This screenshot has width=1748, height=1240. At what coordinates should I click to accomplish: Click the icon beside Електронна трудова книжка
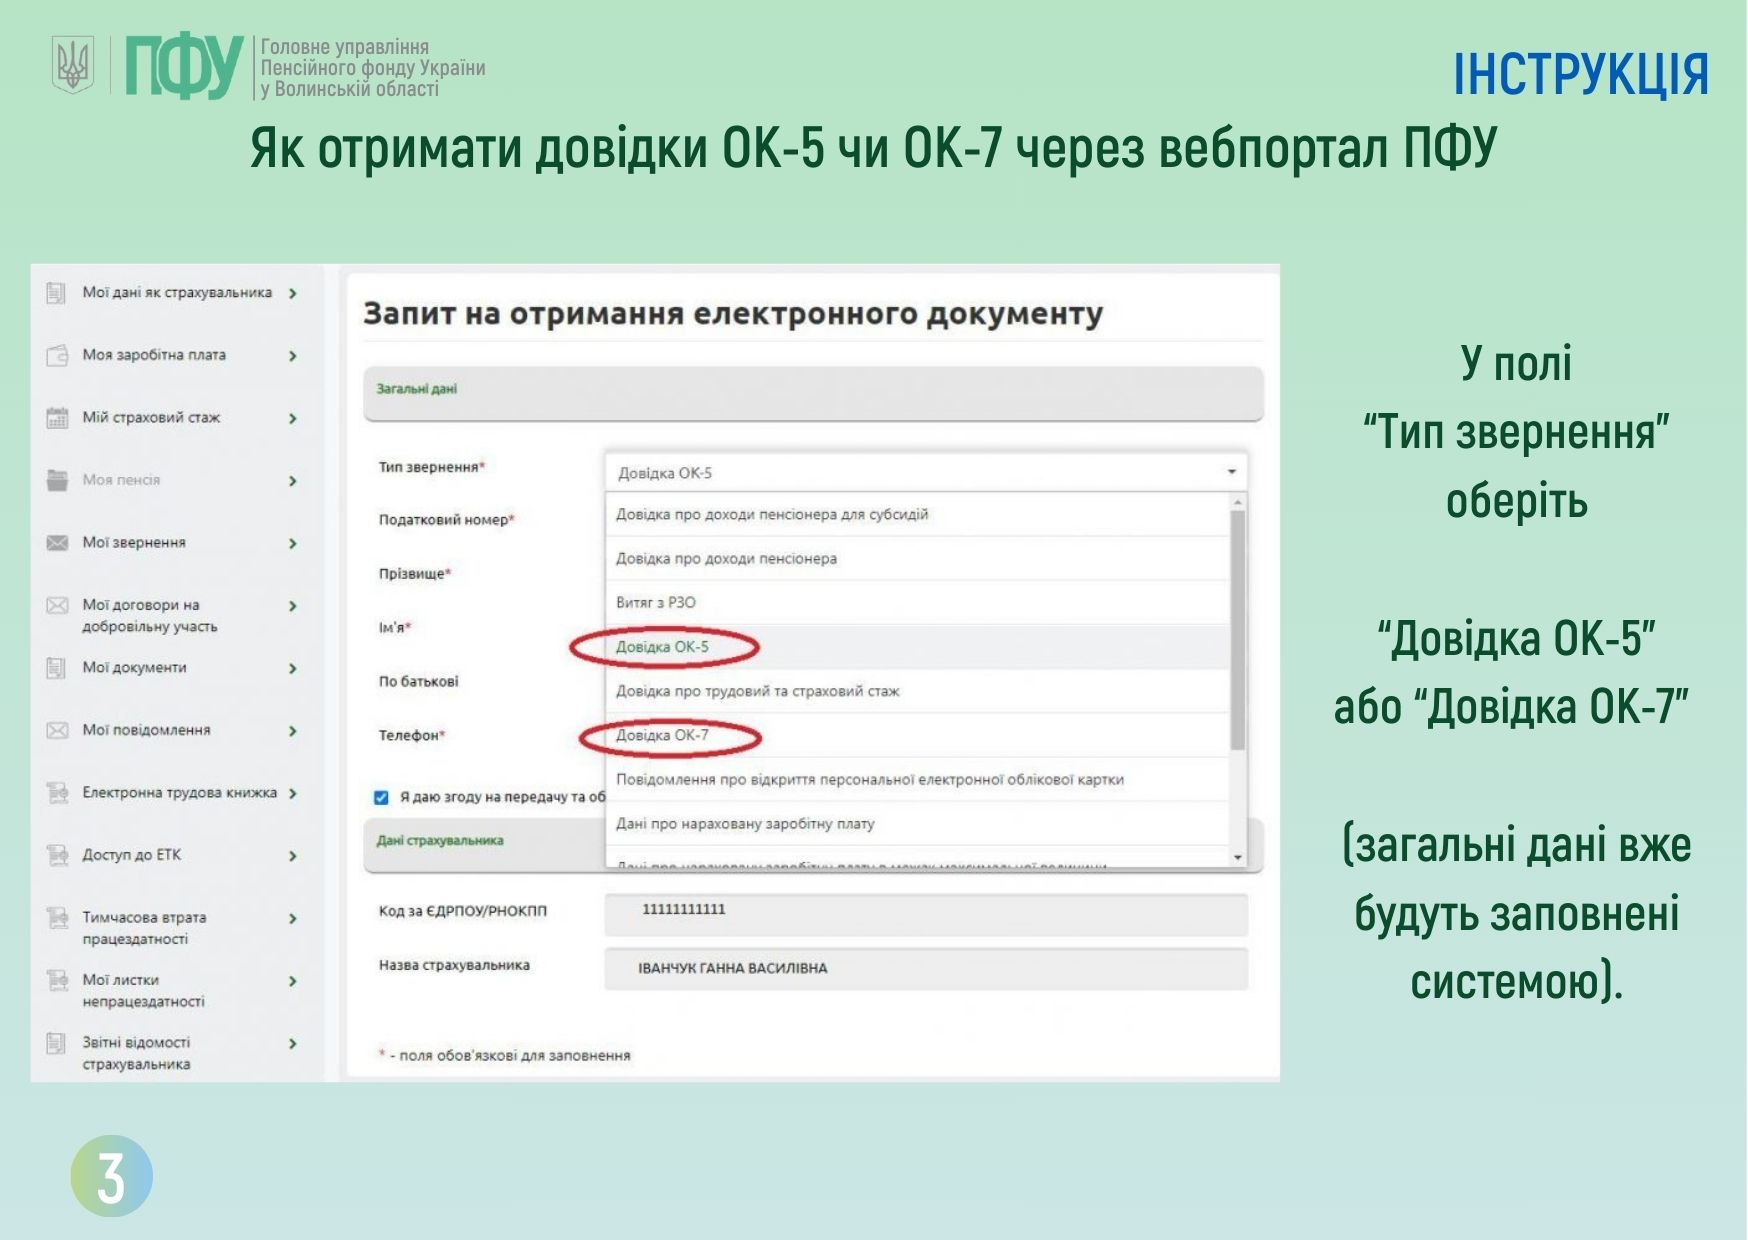point(57,793)
